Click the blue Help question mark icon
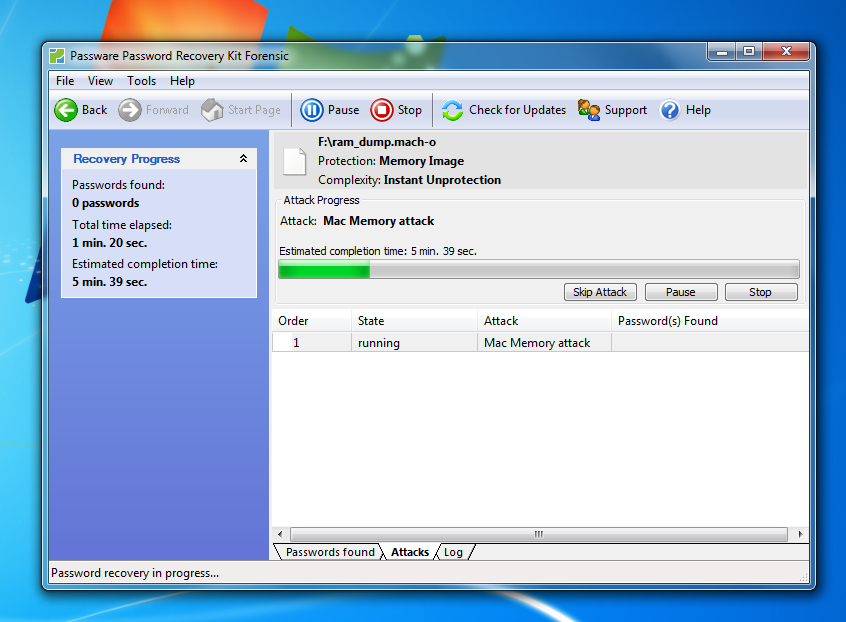 [x=670, y=110]
